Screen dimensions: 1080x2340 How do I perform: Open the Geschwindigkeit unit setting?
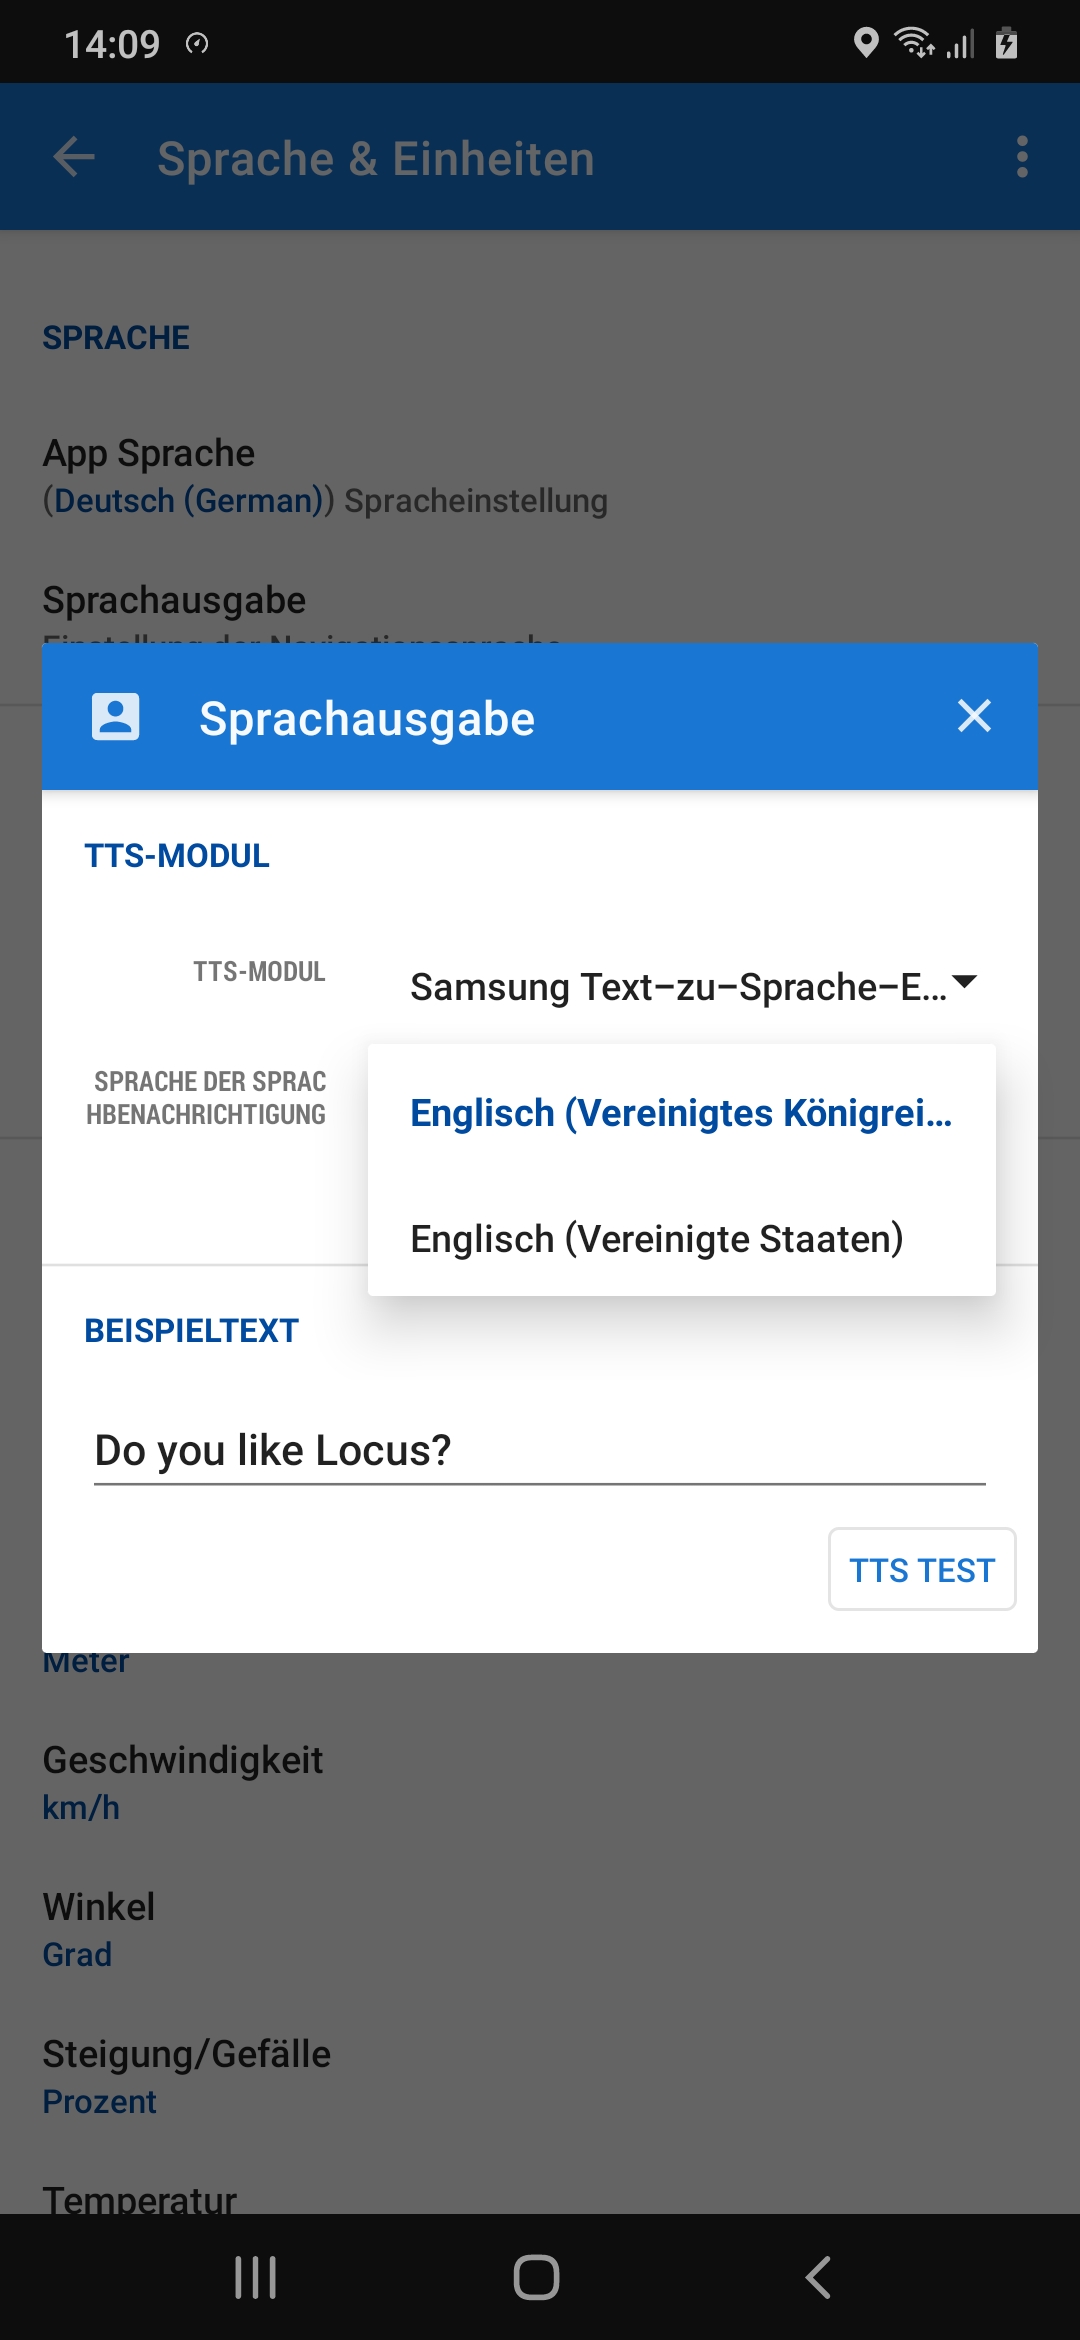(x=183, y=1782)
